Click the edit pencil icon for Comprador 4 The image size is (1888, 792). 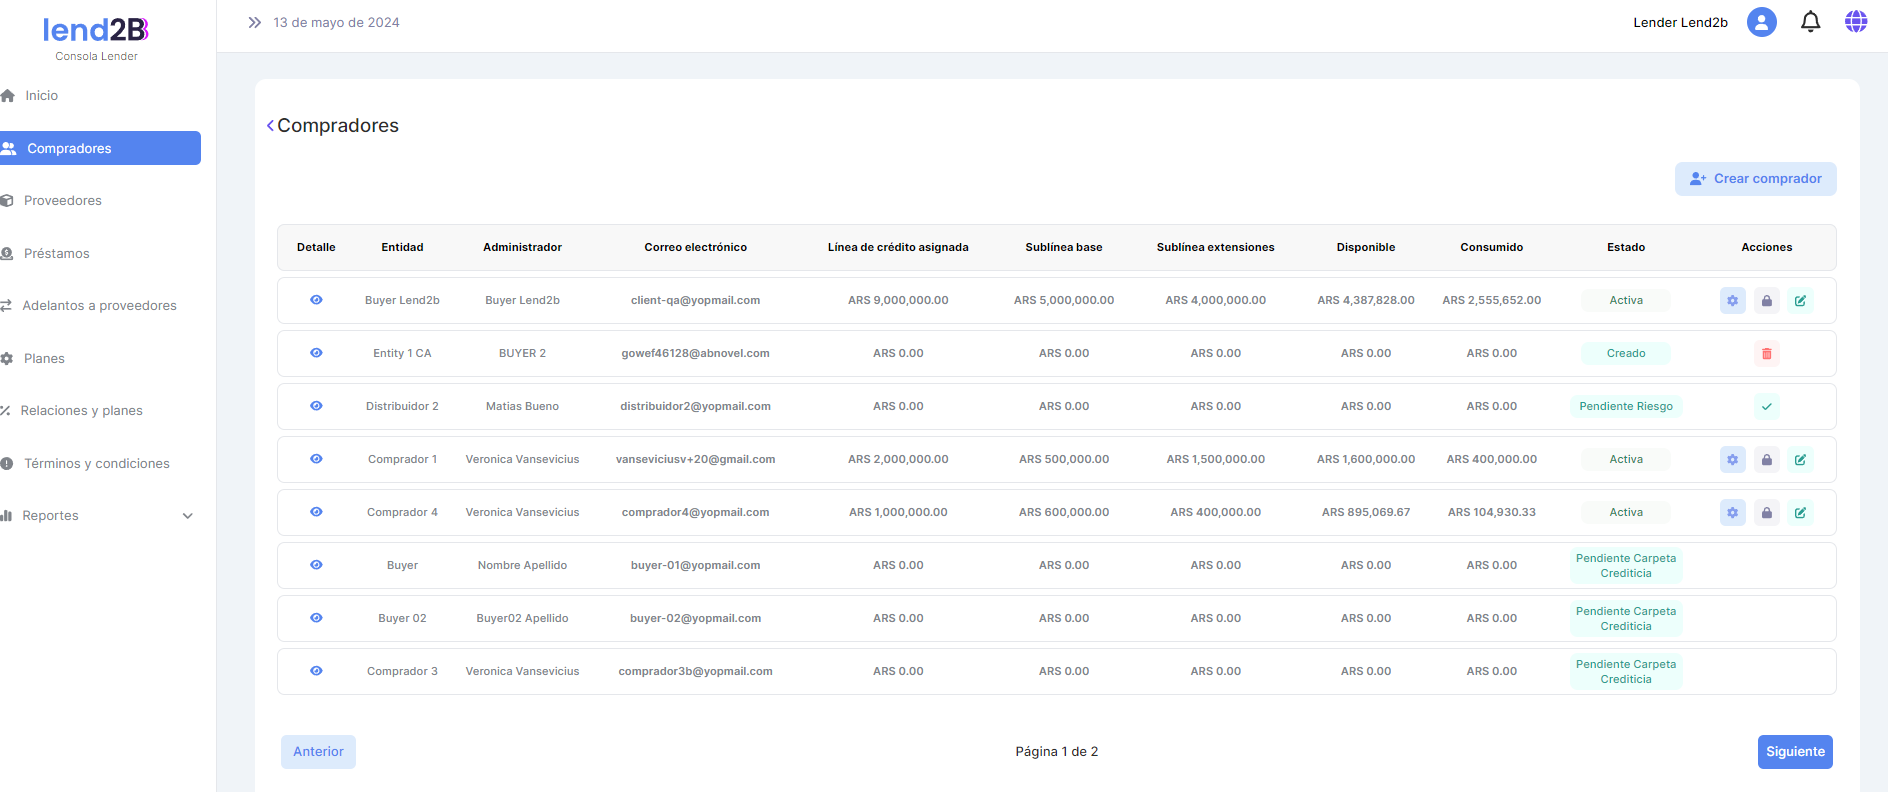(x=1800, y=513)
